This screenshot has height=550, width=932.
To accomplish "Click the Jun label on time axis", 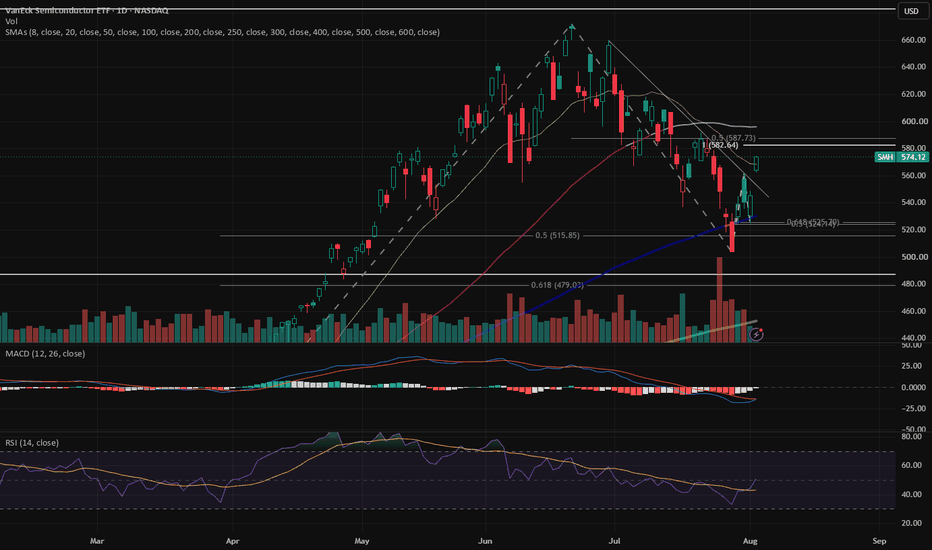I will (485, 541).
